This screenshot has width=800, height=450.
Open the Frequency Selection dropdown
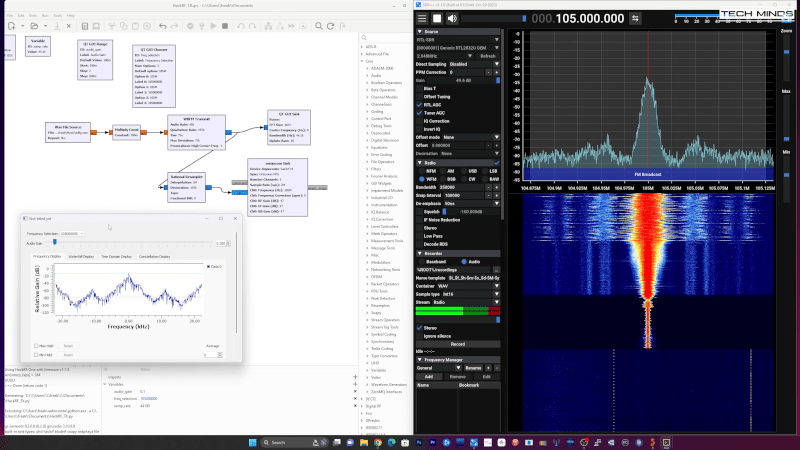click(72, 233)
